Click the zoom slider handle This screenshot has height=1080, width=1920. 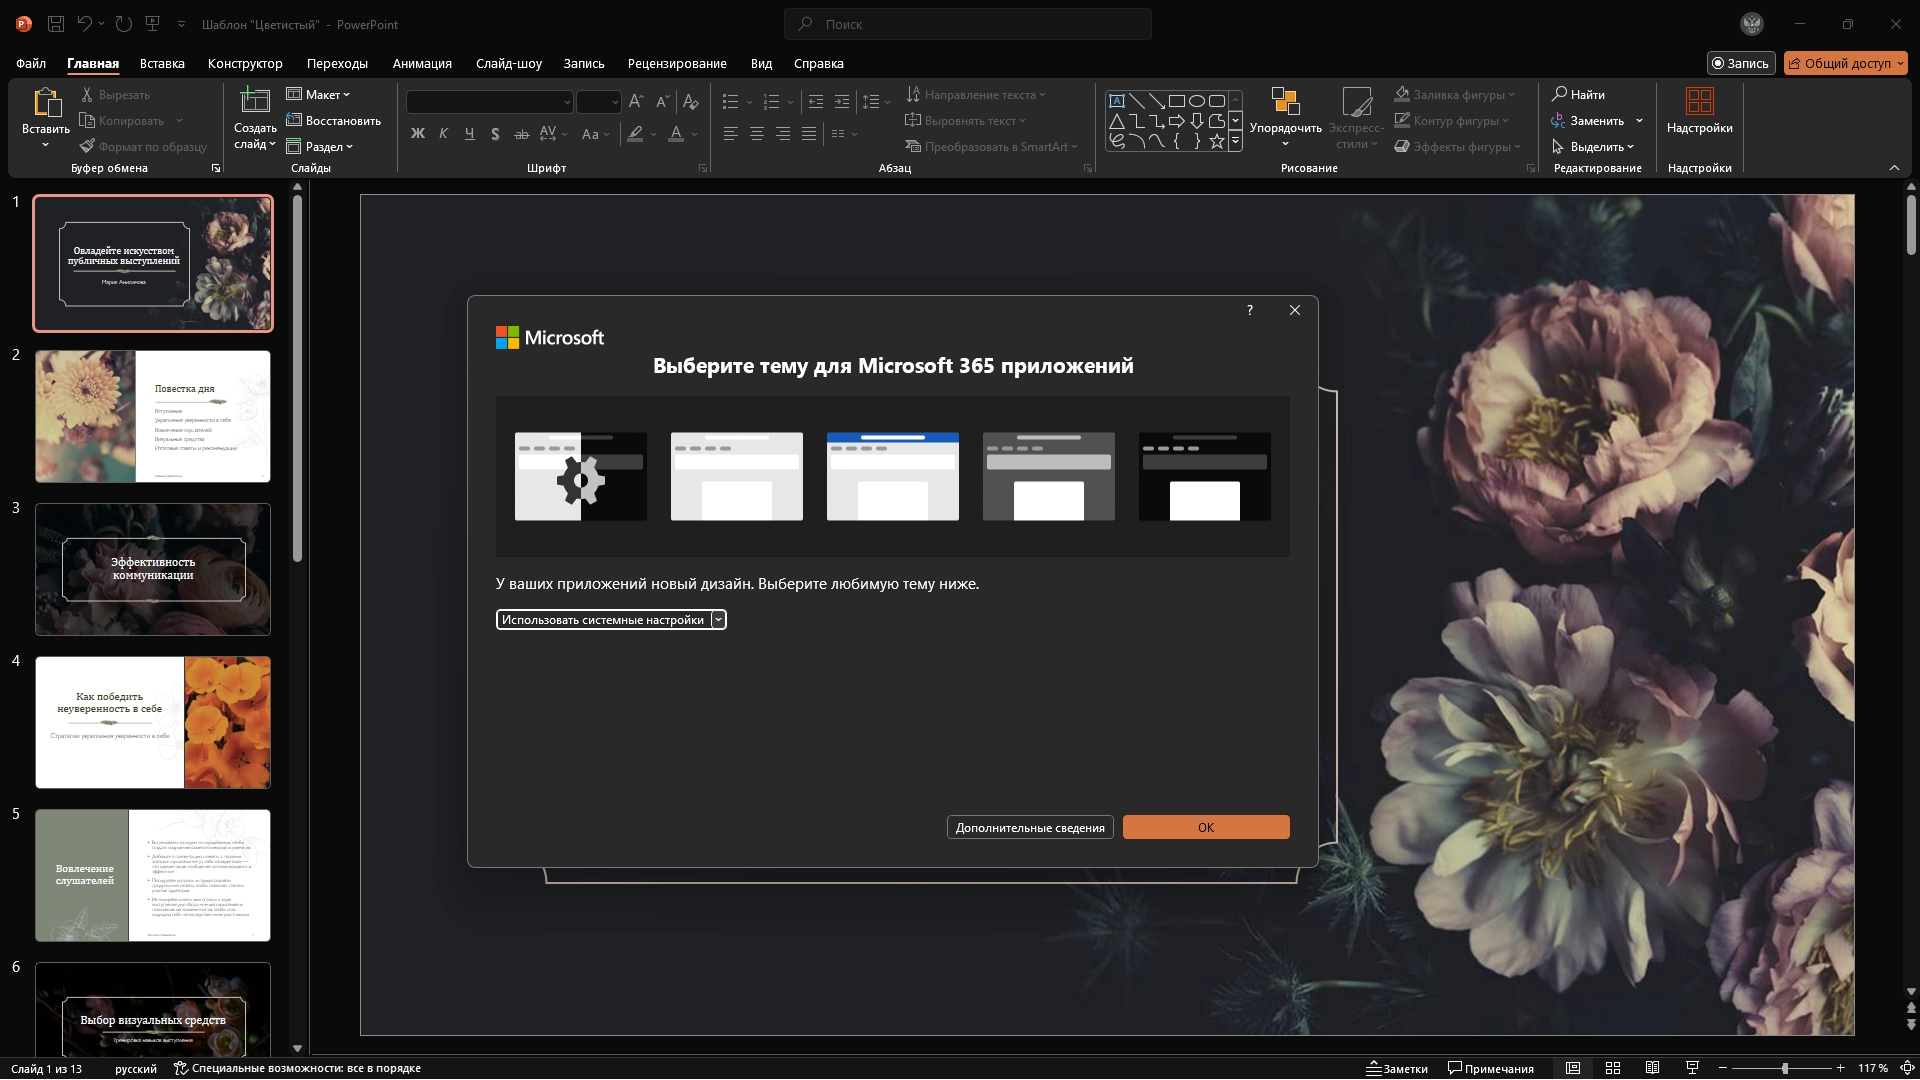click(1784, 1068)
